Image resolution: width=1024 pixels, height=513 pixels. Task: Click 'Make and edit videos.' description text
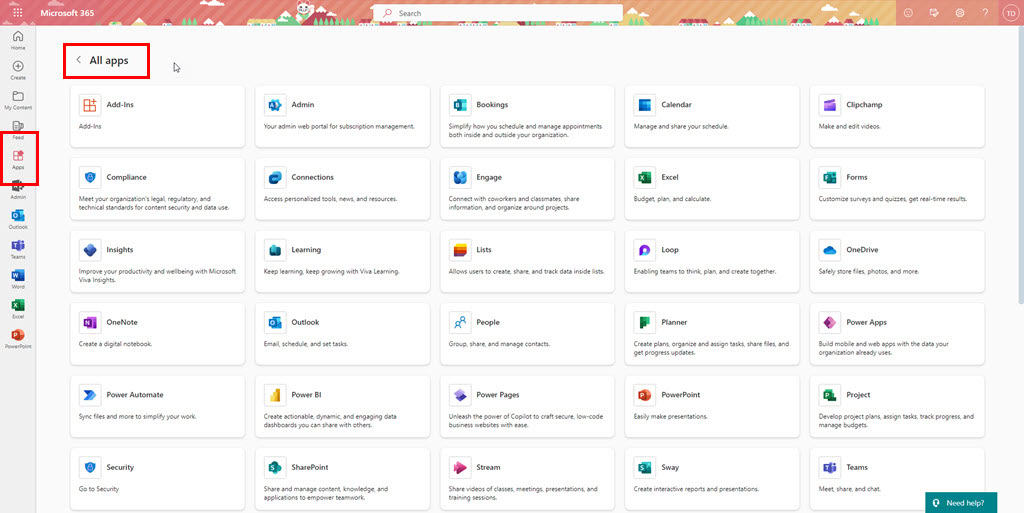pyautogui.click(x=849, y=126)
